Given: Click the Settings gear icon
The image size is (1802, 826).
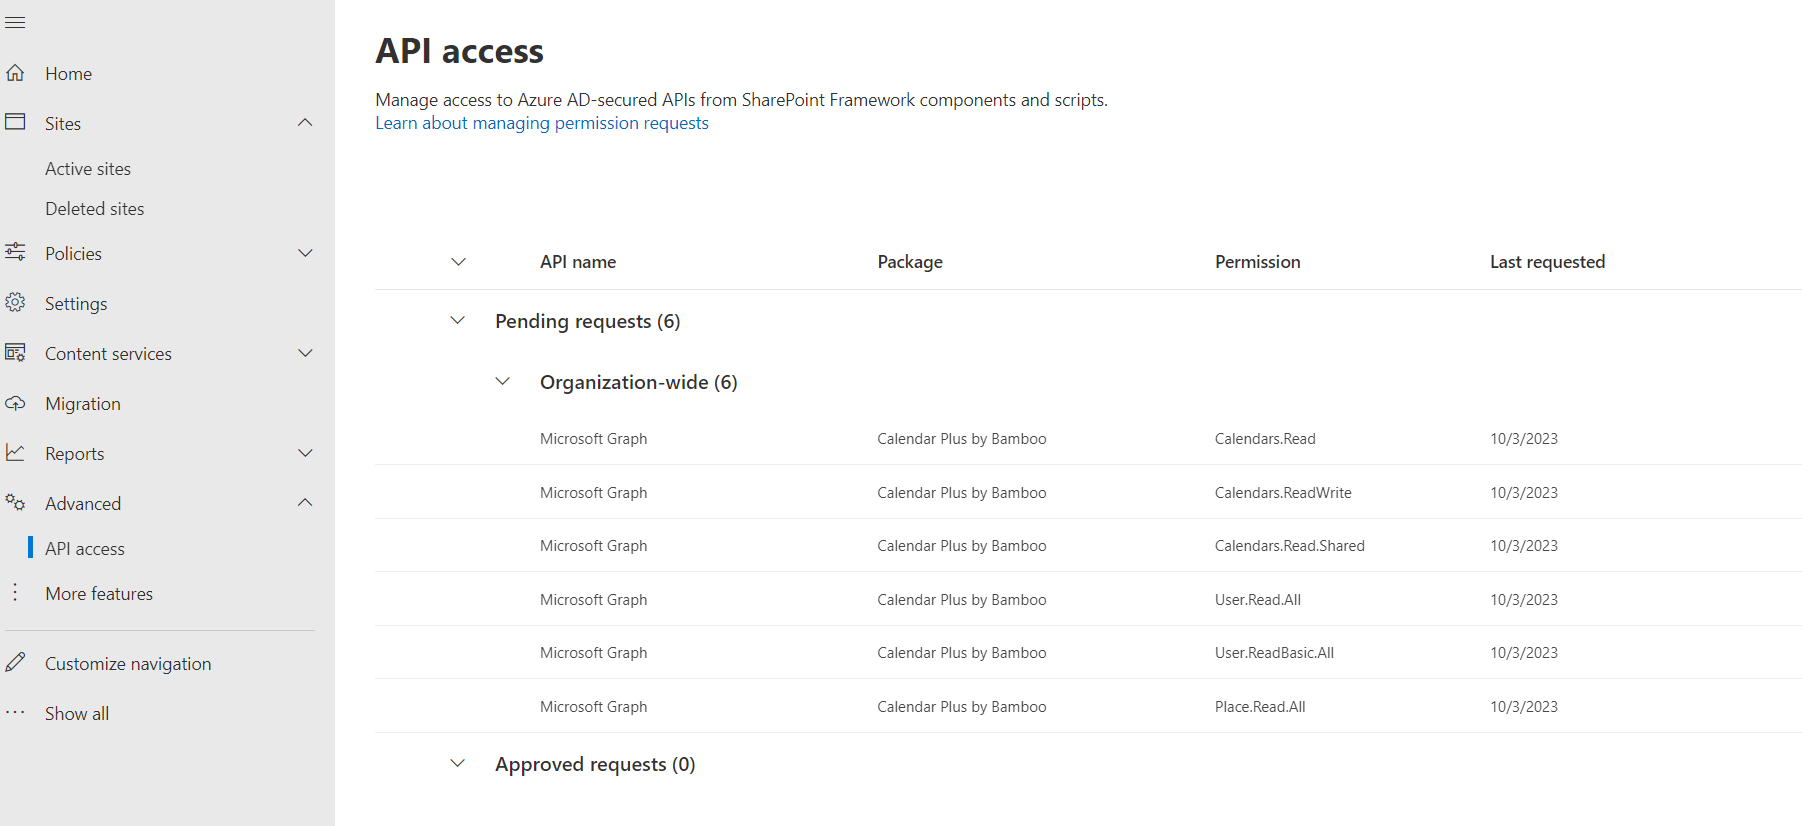Looking at the screenshot, I should [15, 302].
